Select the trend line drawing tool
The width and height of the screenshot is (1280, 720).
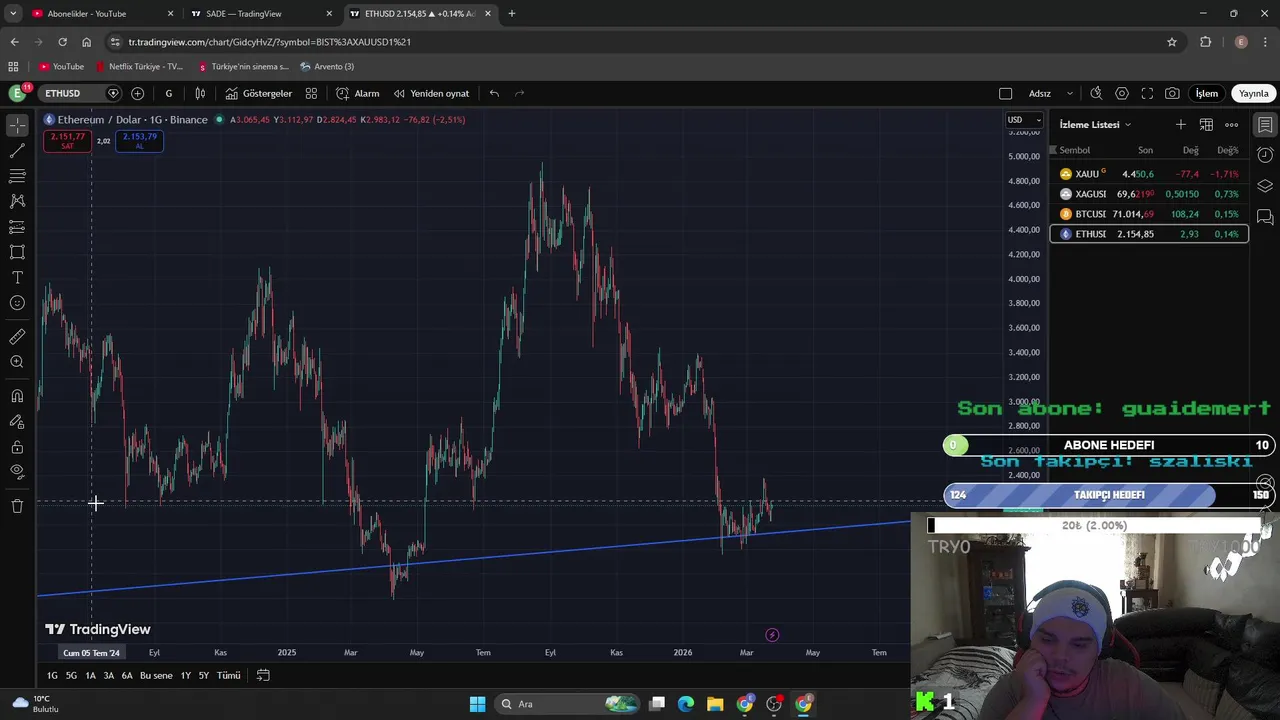[x=17, y=151]
